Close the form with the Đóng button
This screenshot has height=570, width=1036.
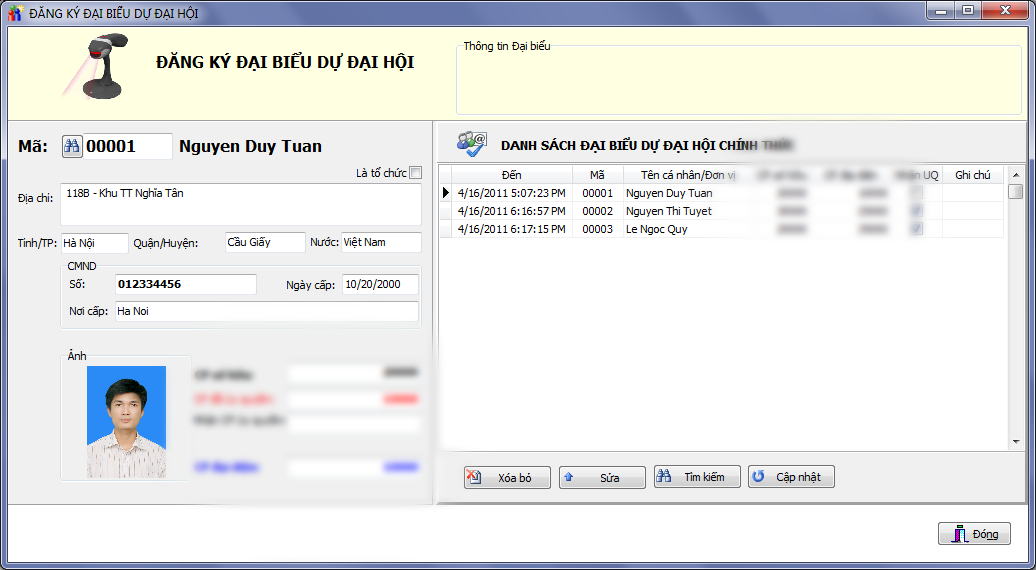coord(974,534)
